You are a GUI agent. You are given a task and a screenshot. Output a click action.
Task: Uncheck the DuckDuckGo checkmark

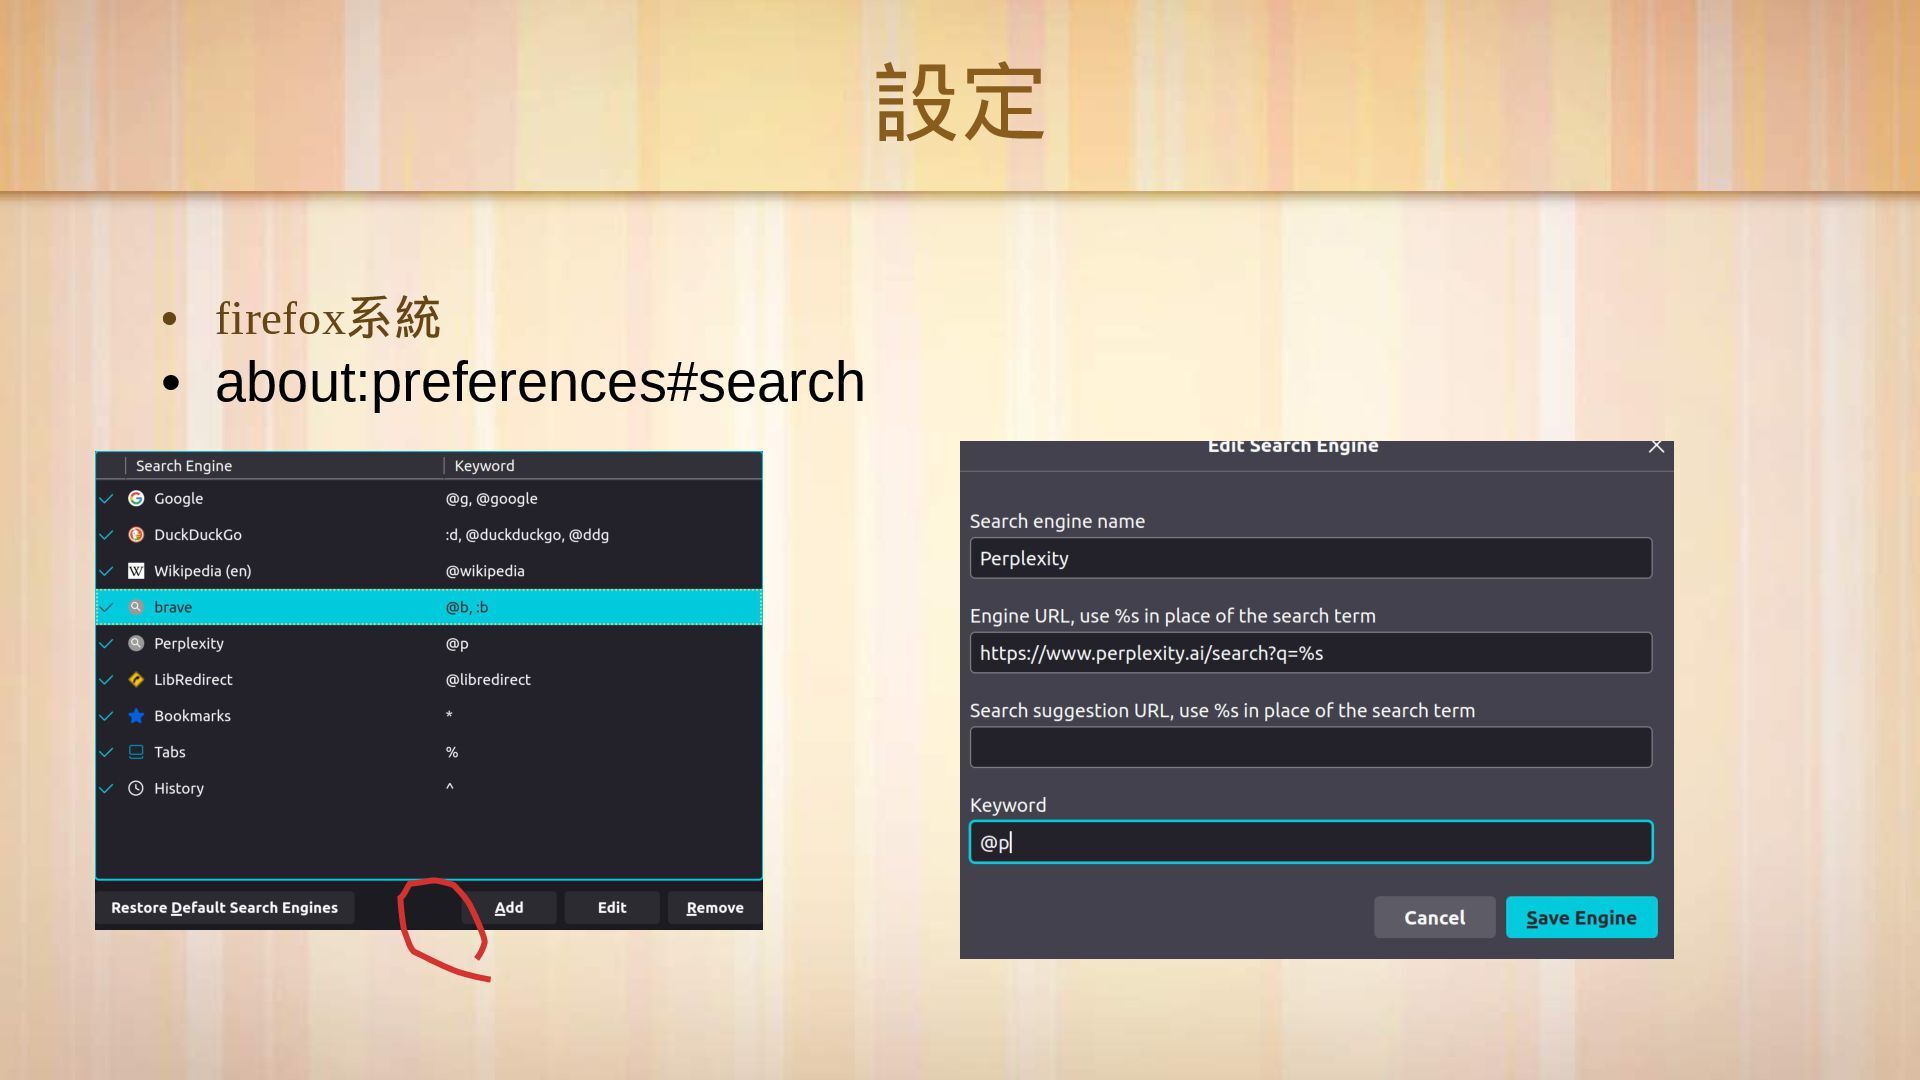click(x=106, y=535)
